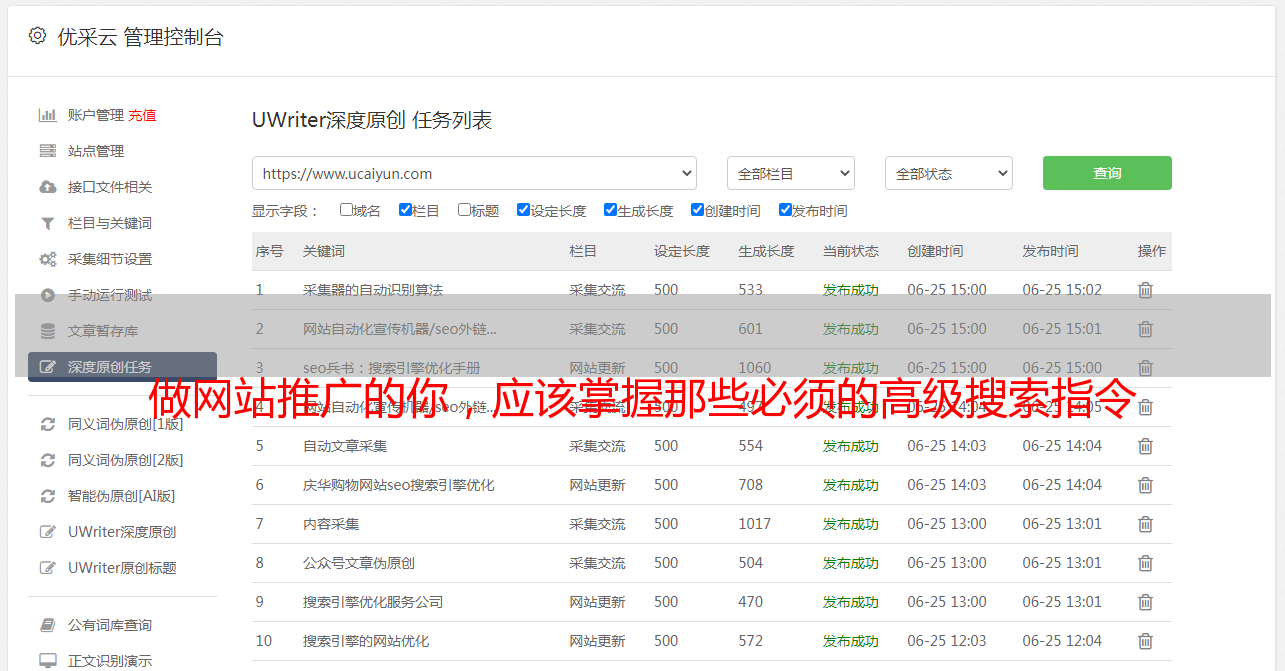This screenshot has width=1285, height=671.
Task: Expand the 全部栏目 dropdown
Action: click(790, 173)
